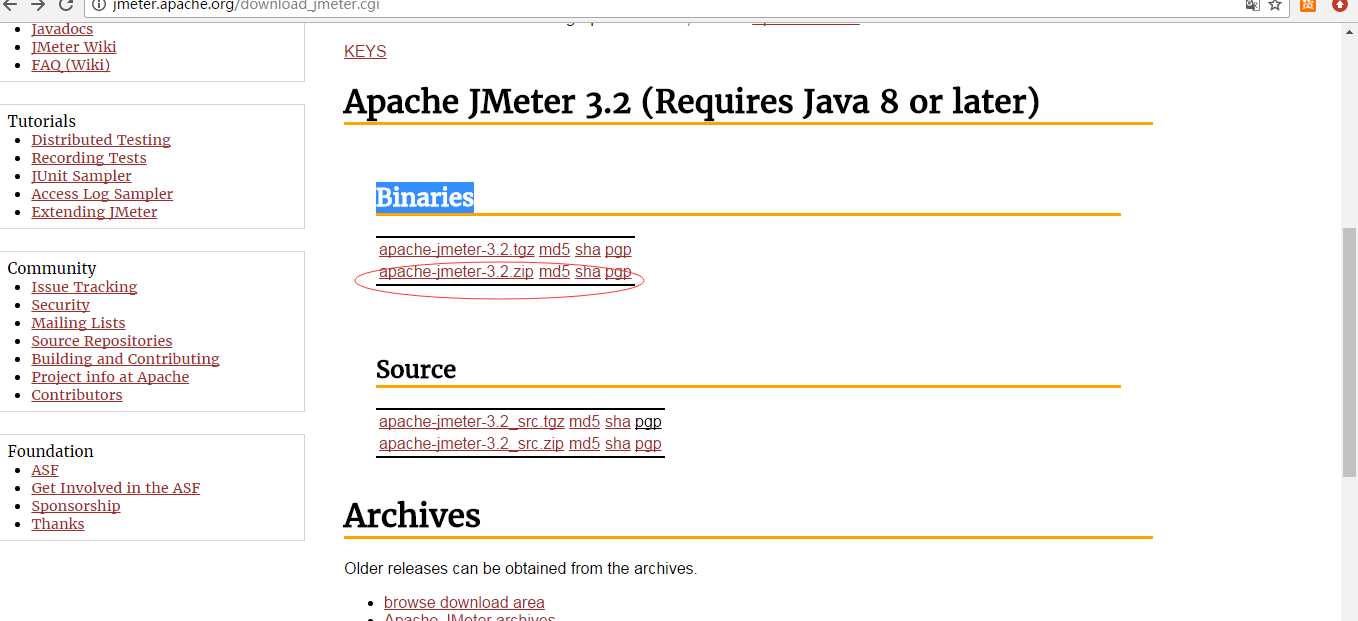Click the Tutorials sidebar heading

click(42, 121)
